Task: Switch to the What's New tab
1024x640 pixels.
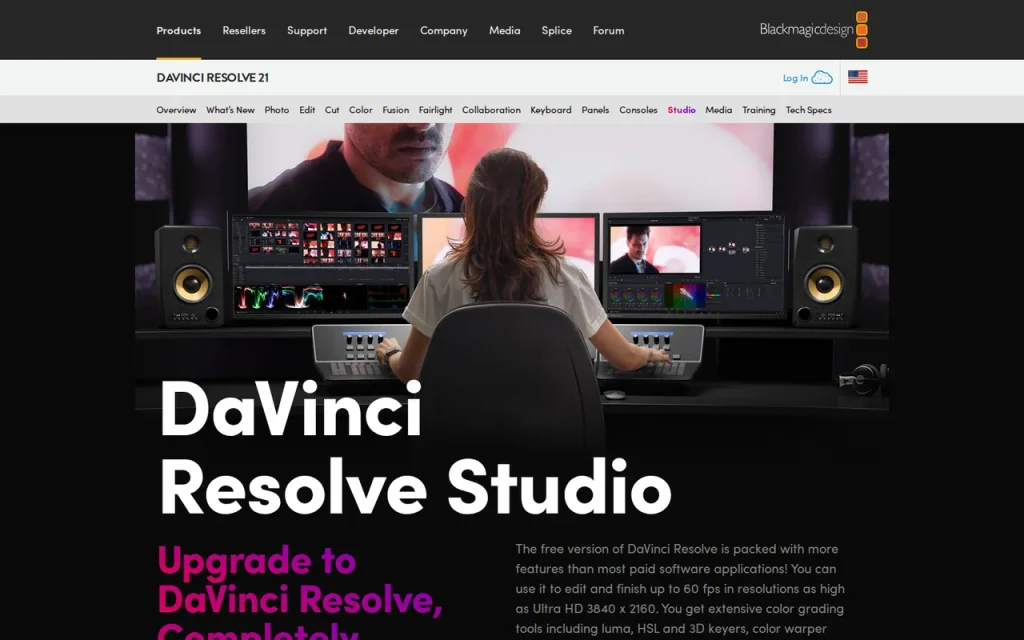Action: (x=230, y=110)
